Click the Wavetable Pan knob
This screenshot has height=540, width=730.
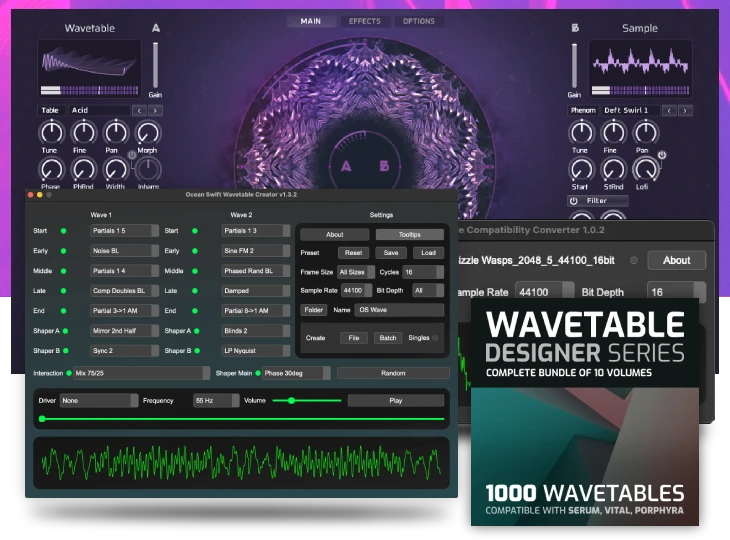click(115, 133)
